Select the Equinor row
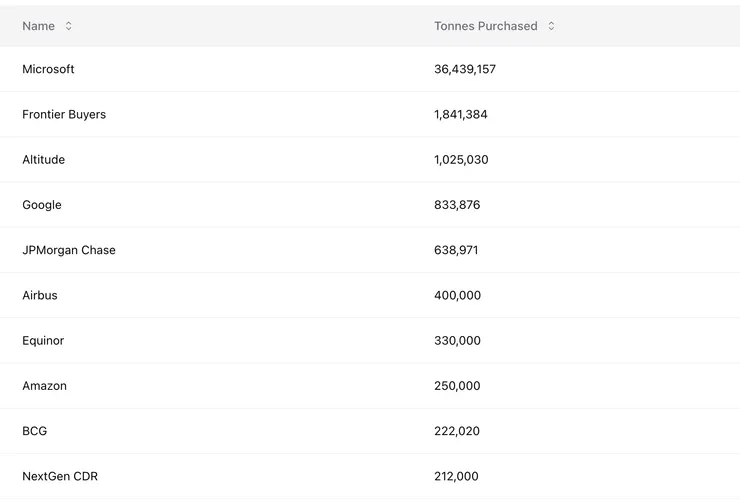Screen dimensions: 740x504 (x=43, y=341)
